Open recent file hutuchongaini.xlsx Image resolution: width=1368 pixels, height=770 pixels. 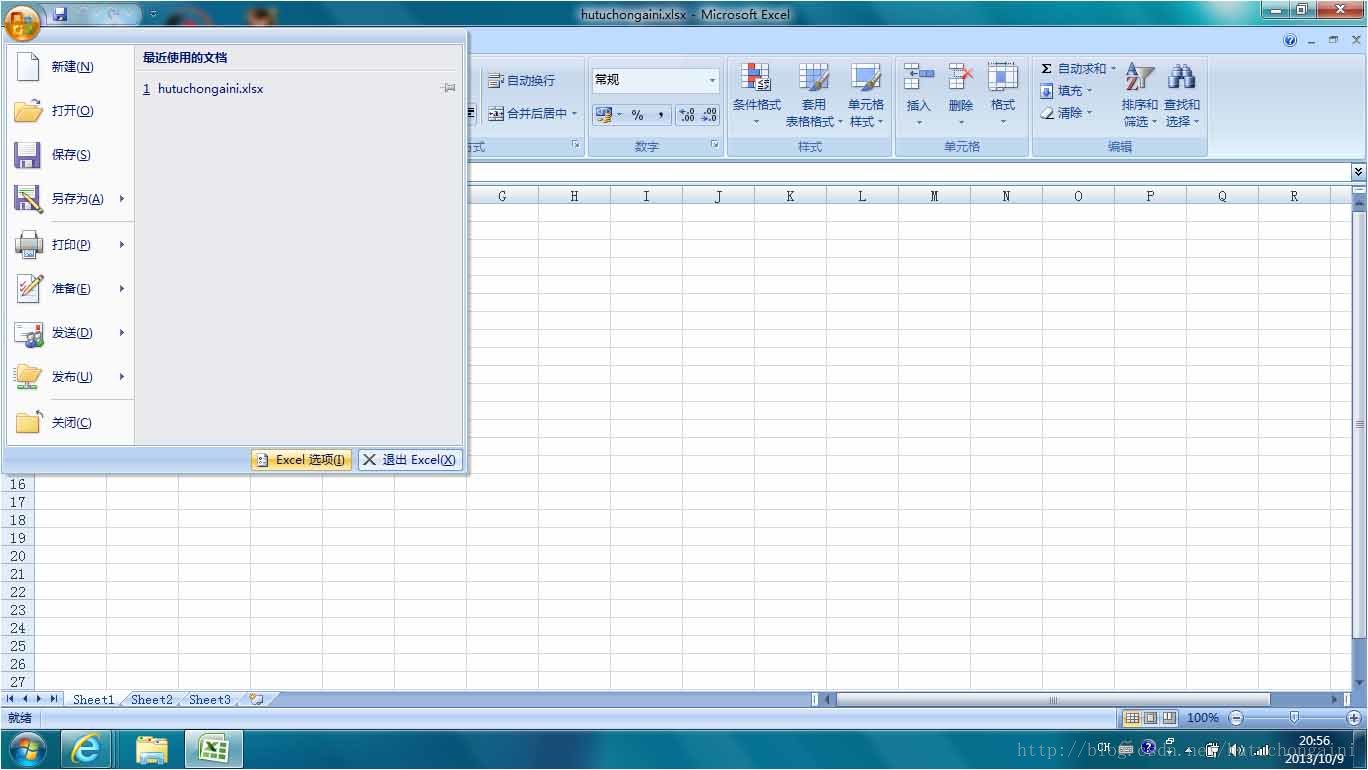pyautogui.click(x=211, y=89)
